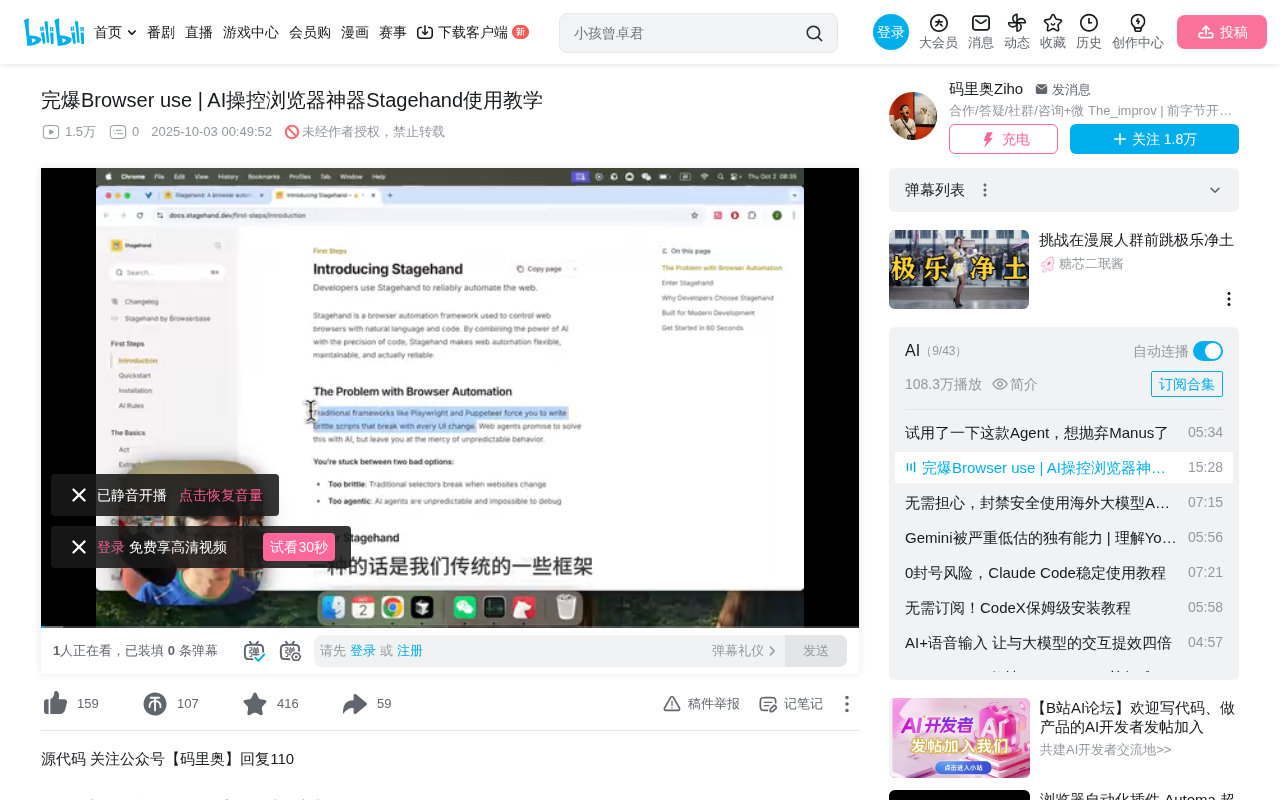Click the 投稿 upload button
Screen dimensions: 1280x800
tap(1222, 32)
